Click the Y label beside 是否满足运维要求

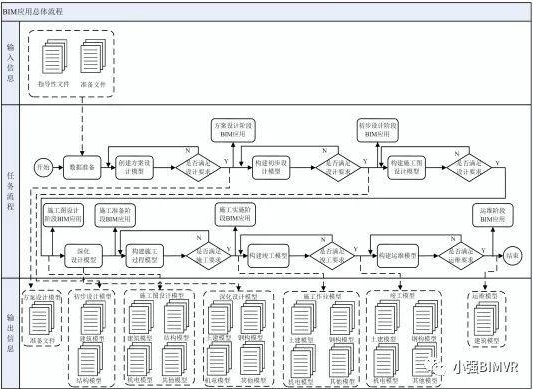coord(483,251)
